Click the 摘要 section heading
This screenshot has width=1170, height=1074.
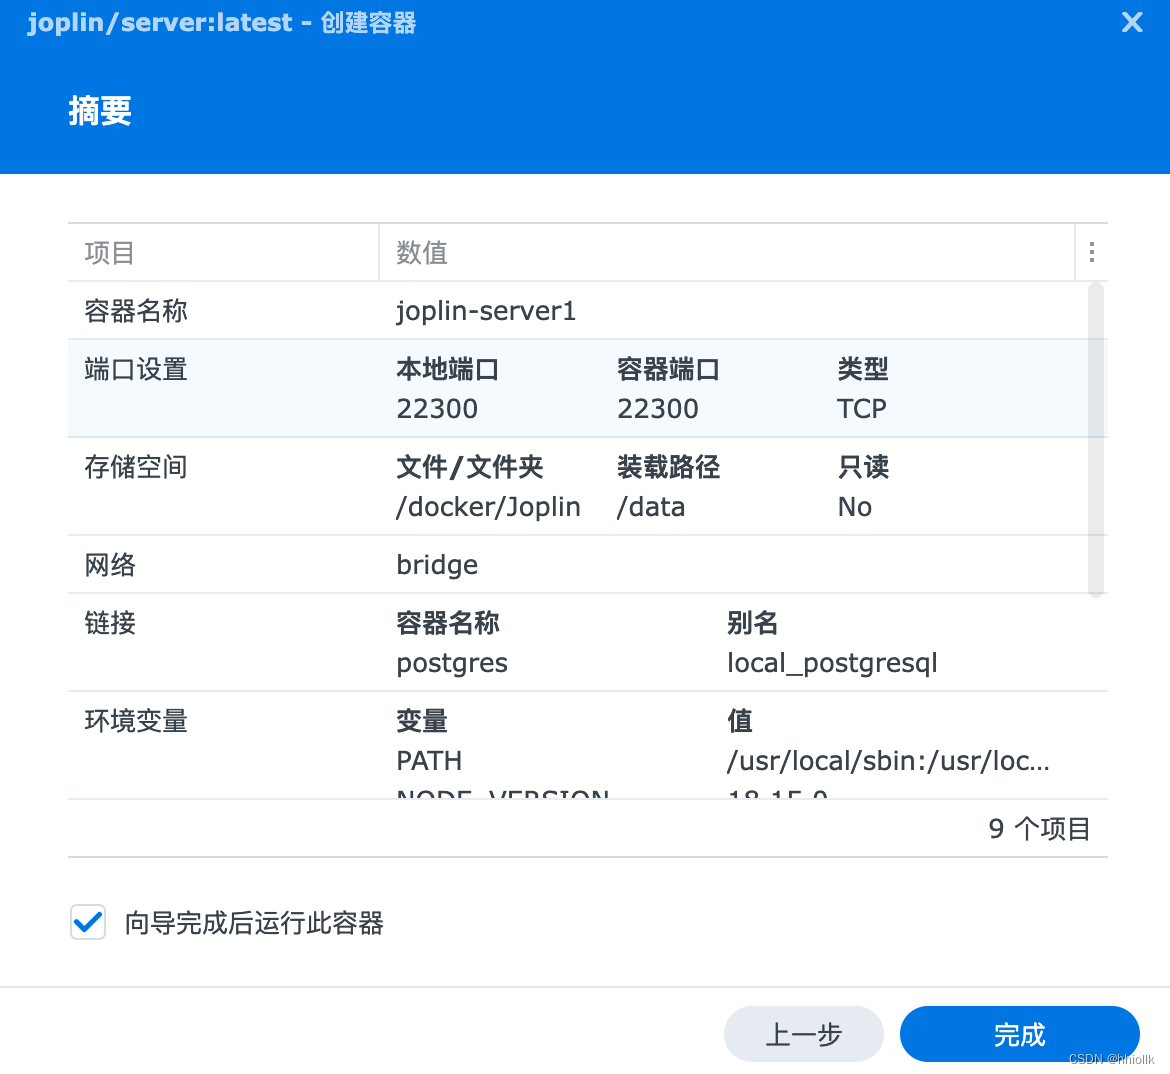pos(100,111)
